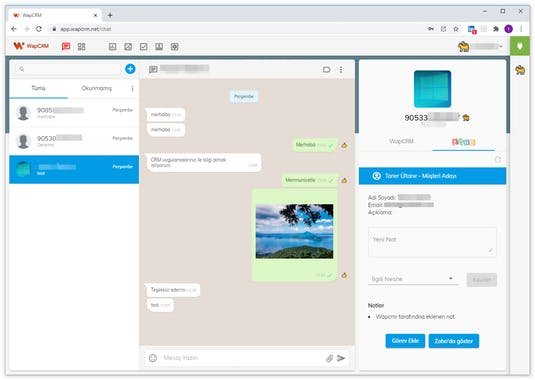Open the chat with number starting 9085
The height and width of the screenshot is (380, 535).
coord(74,113)
